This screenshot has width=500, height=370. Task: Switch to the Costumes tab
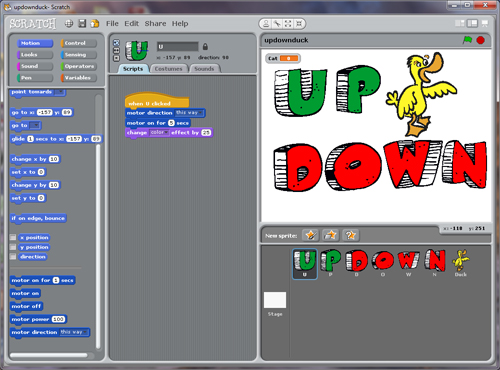click(169, 69)
